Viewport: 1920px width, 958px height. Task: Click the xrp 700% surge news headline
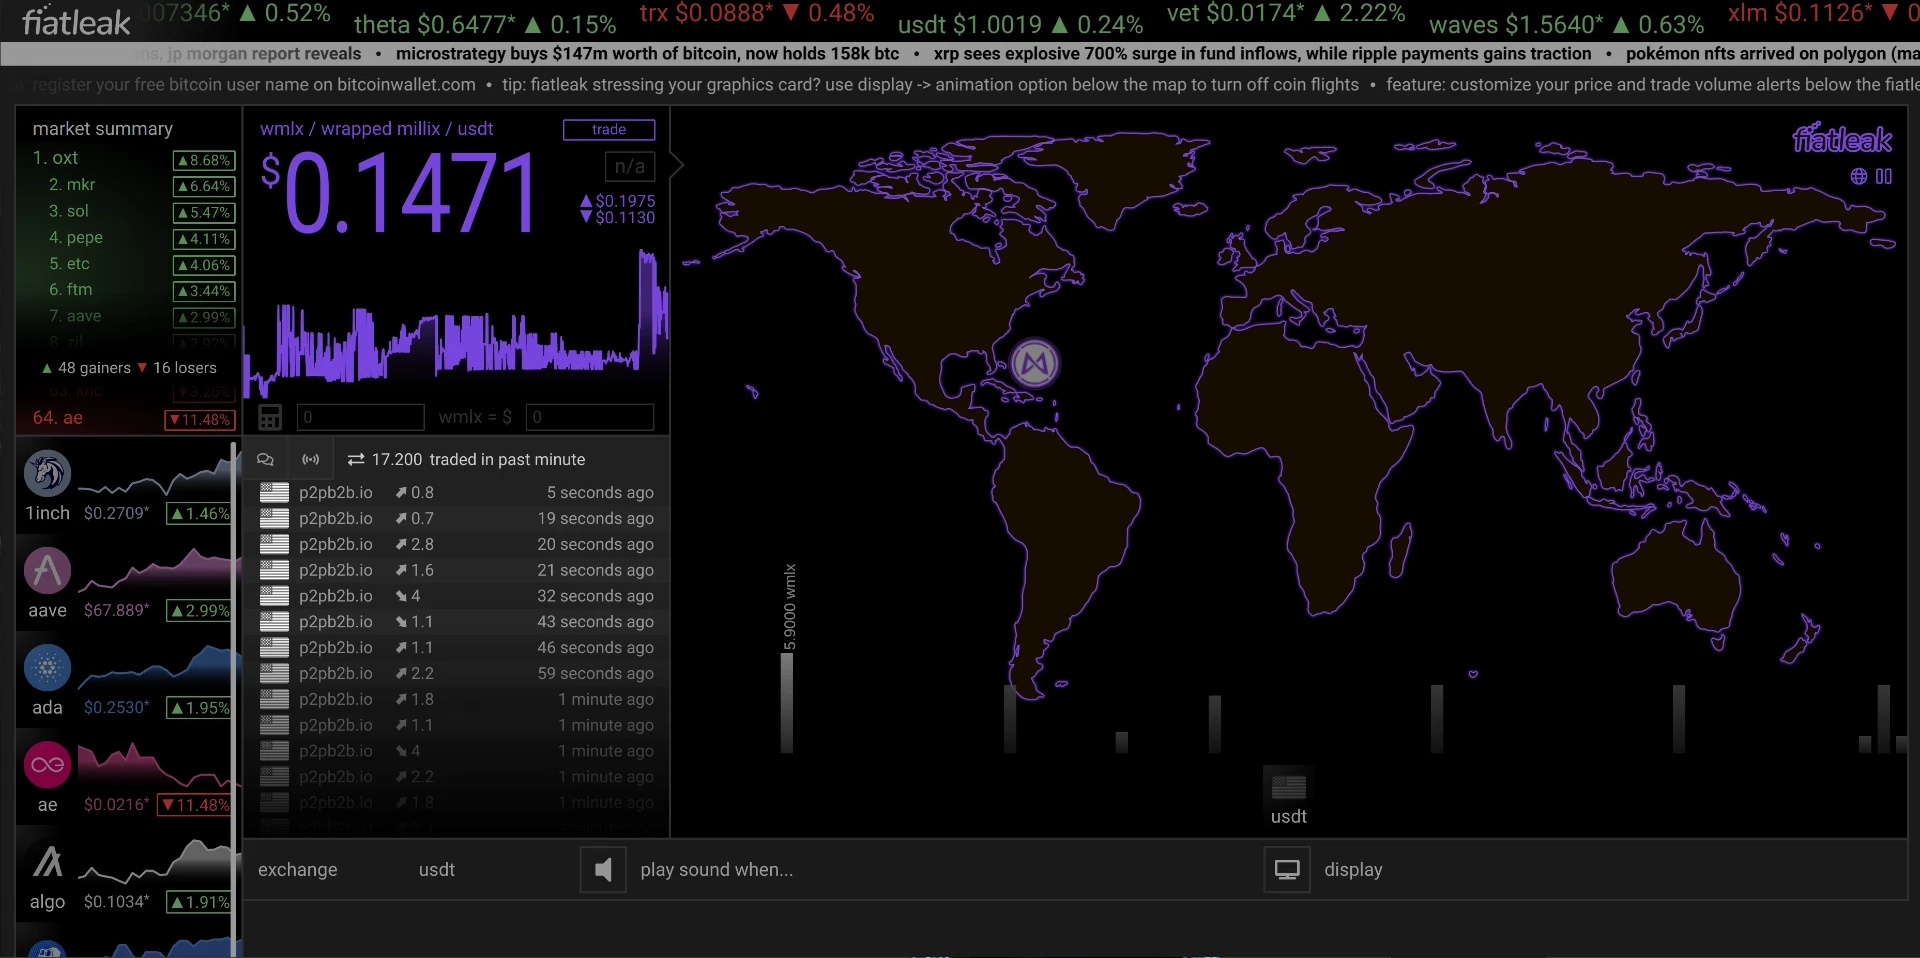(x=1262, y=54)
